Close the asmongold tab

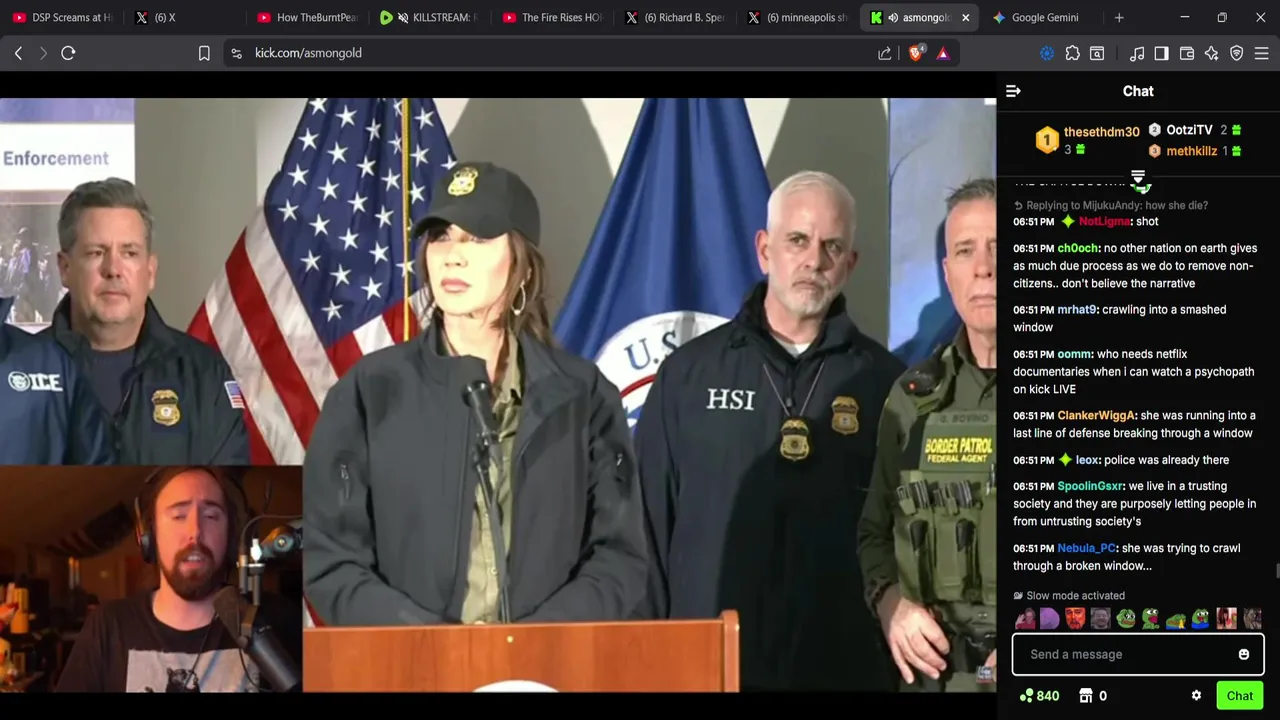point(966,17)
